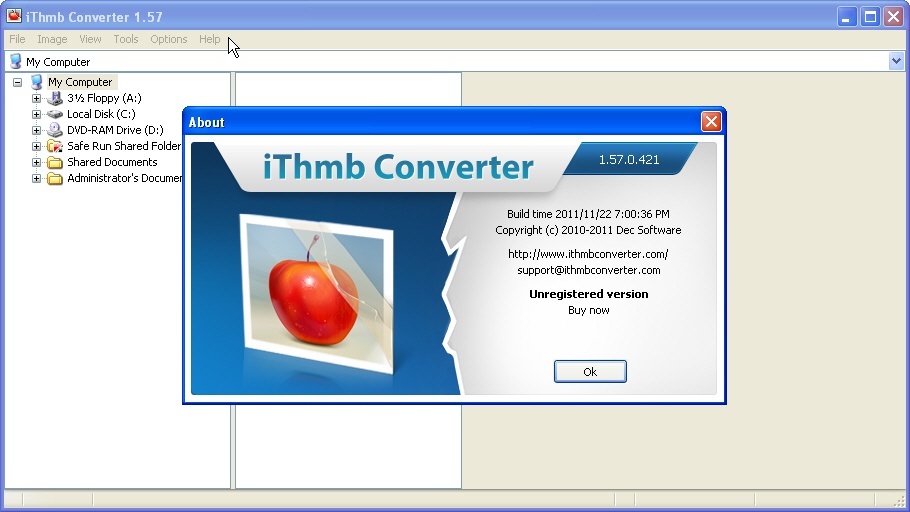Select My Computer label in tree
Image resolution: width=910 pixels, height=512 pixels.
pos(80,82)
